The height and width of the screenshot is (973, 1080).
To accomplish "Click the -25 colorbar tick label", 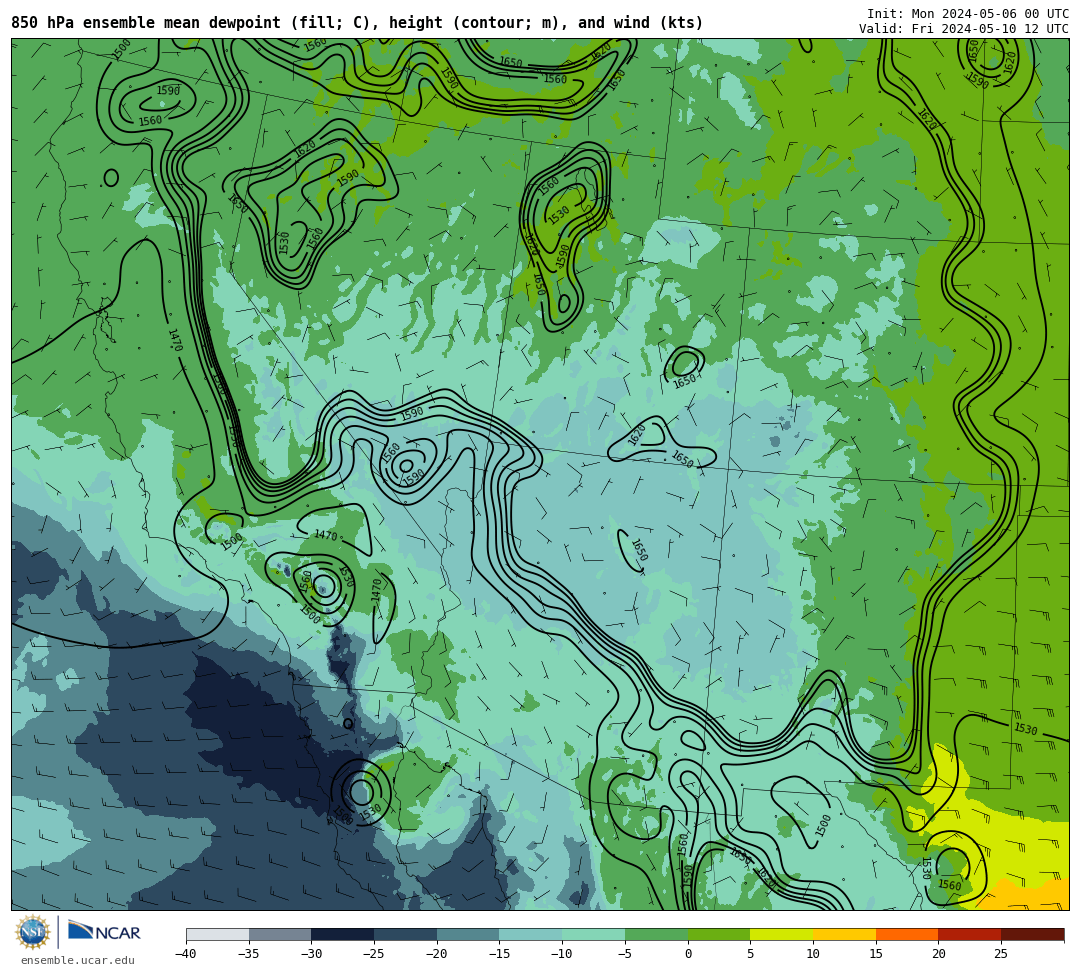I will point(373,954).
